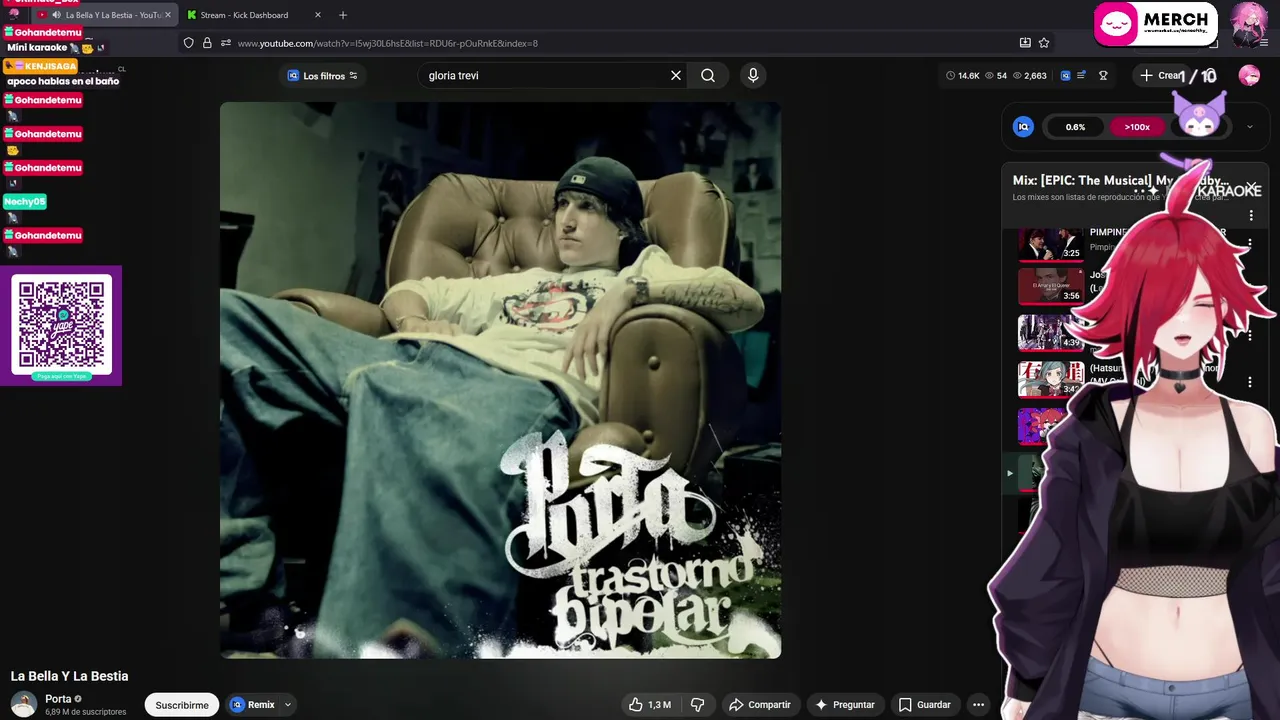Click the 2,663 total views stat
Viewport: 1280px width, 720px height.
click(x=1030, y=76)
